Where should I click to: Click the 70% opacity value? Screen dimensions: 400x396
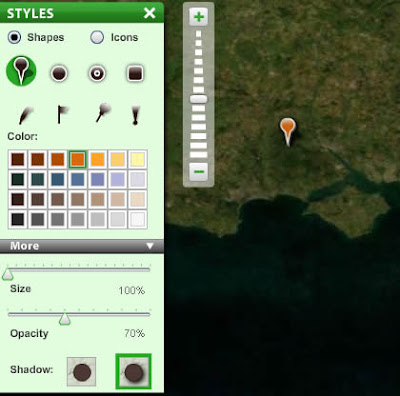[x=135, y=333]
